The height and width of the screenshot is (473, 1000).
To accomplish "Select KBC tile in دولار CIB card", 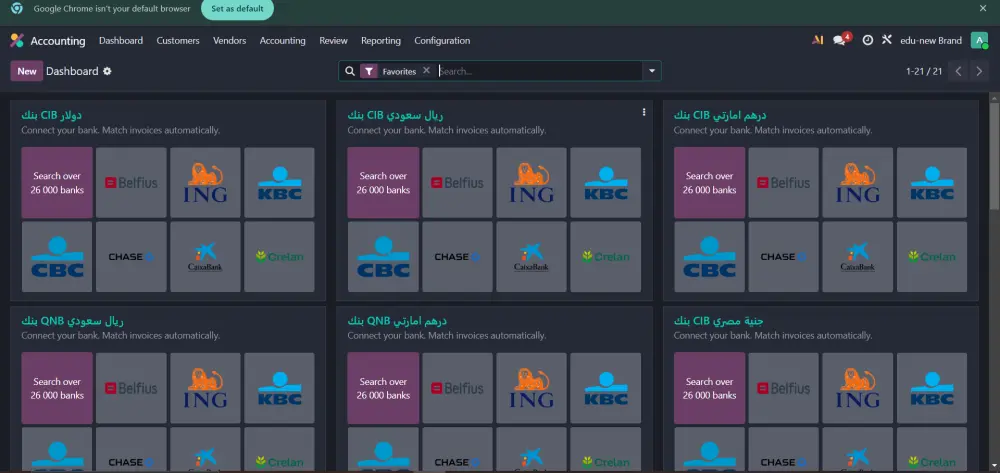I will tap(279, 183).
